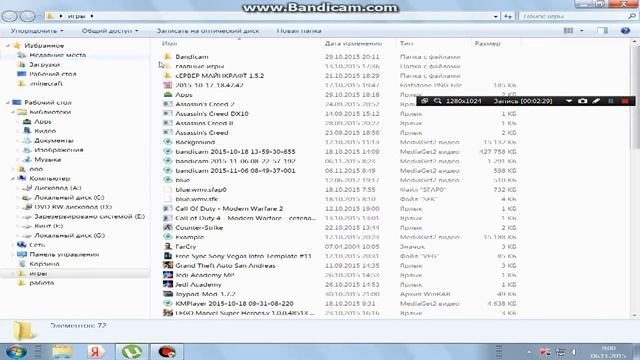640x360 pixels.
Task: Sort by the Размер column header
Action: (x=487, y=43)
